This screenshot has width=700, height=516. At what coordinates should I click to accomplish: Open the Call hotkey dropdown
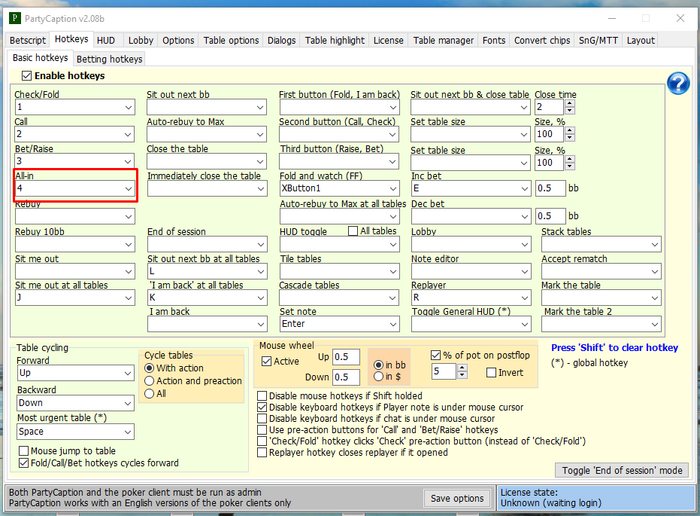tap(75, 134)
